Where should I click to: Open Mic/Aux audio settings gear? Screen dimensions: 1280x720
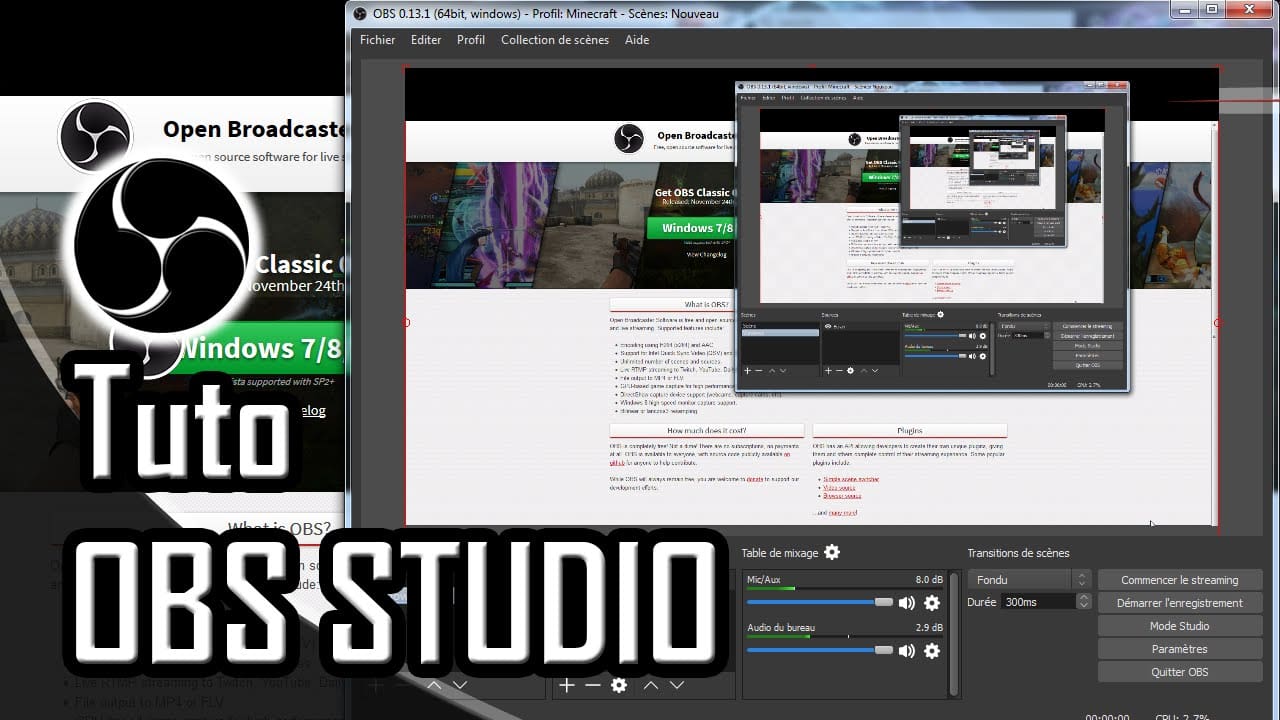point(932,603)
